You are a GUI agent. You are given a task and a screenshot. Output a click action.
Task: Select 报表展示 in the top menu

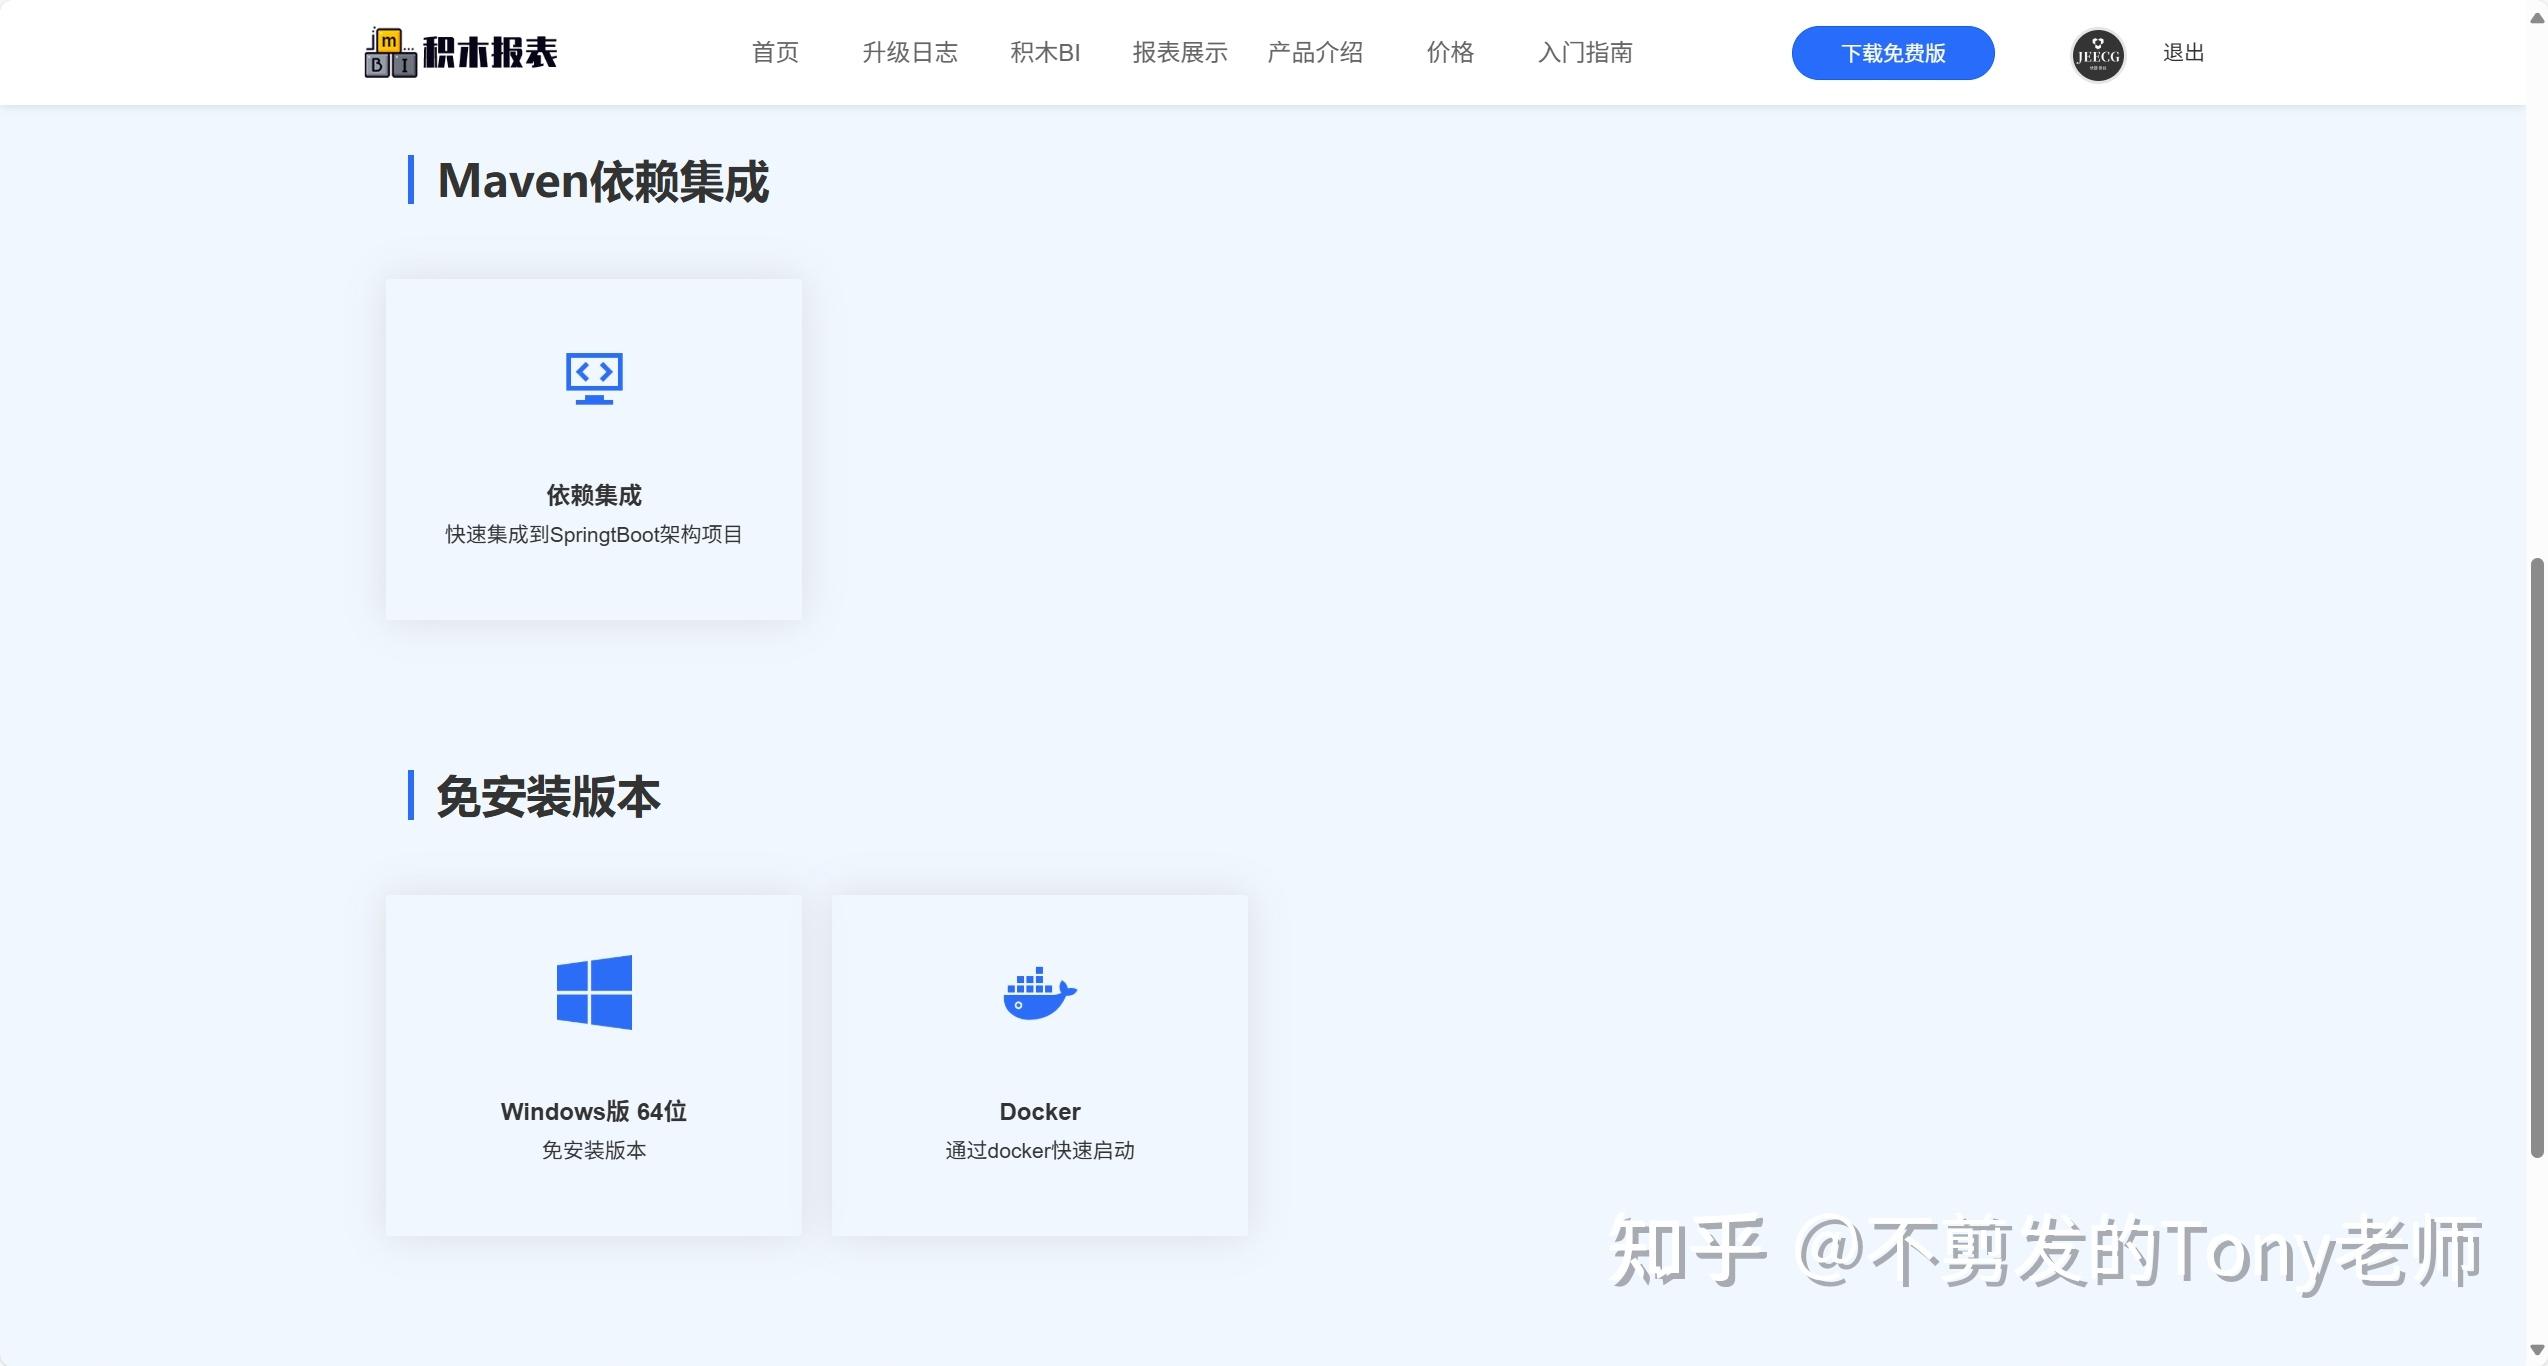pos(1180,52)
